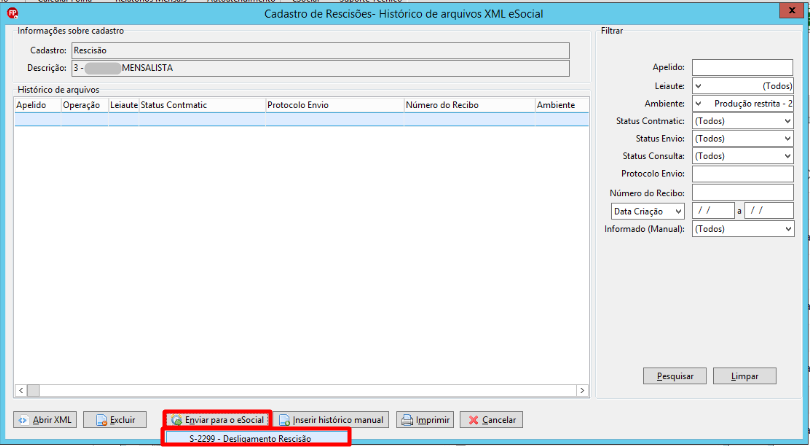Viewport: 811px width, 447px height.
Task: Click the red X icon on the Cancelar button
Action: [x=473, y=420]
